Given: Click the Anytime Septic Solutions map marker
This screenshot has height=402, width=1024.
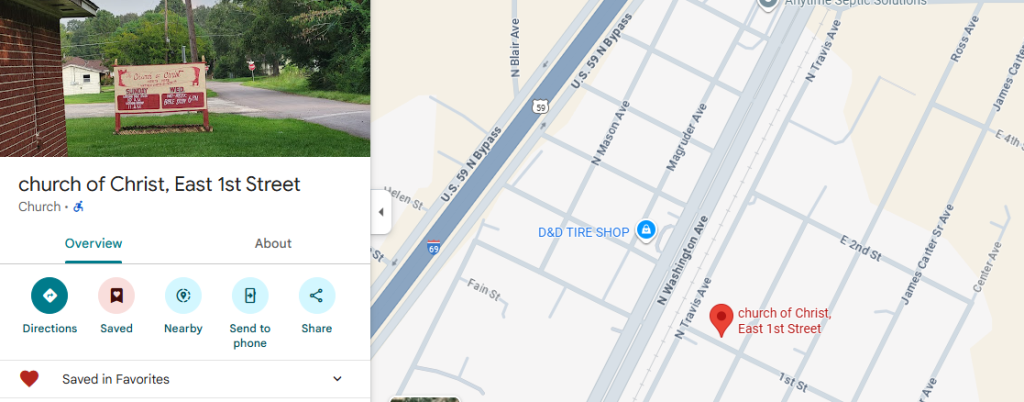Looking at the screenshot, I should 768,3.
